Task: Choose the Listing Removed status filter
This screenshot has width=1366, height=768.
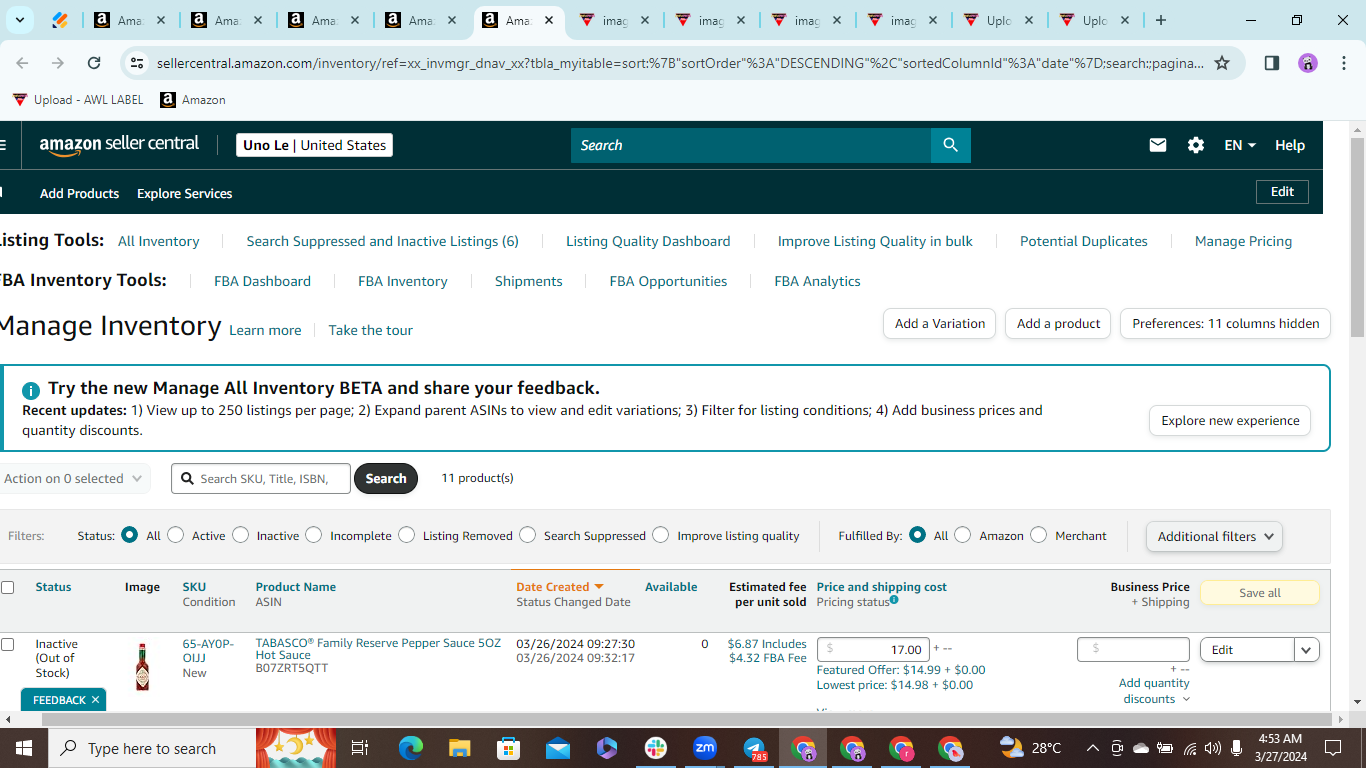Action: pyautogui.click(x=407, y=535)
